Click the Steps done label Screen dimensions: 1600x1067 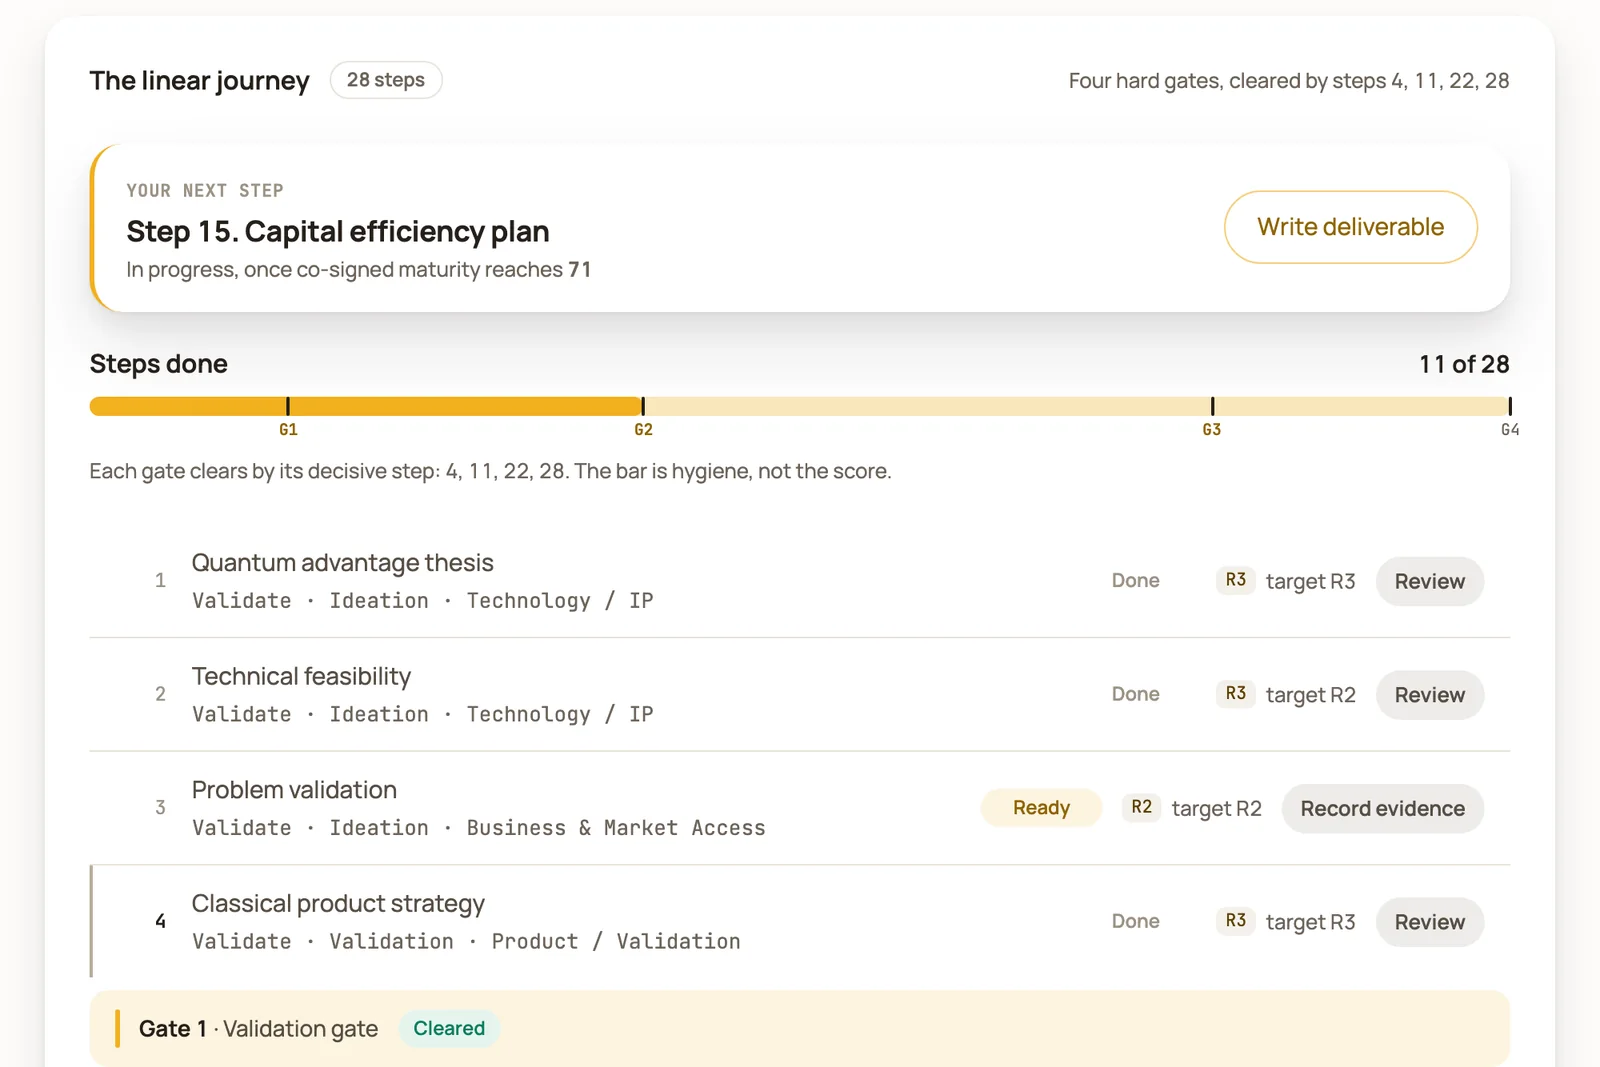point(158,364)
